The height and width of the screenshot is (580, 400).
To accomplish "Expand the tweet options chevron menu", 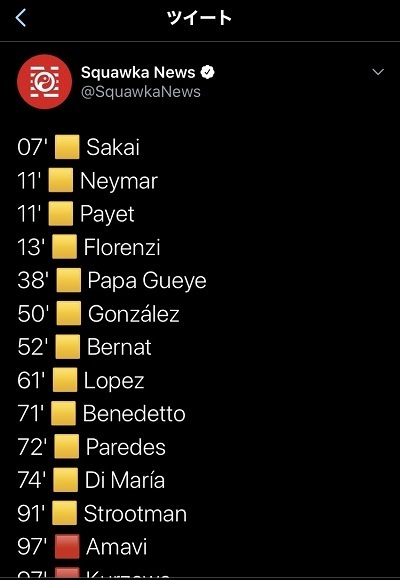I will tap(378, 72).
